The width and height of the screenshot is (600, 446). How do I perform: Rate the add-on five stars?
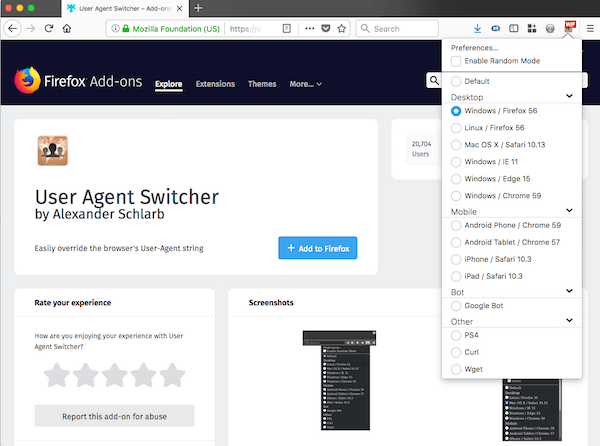coord(172,375)
